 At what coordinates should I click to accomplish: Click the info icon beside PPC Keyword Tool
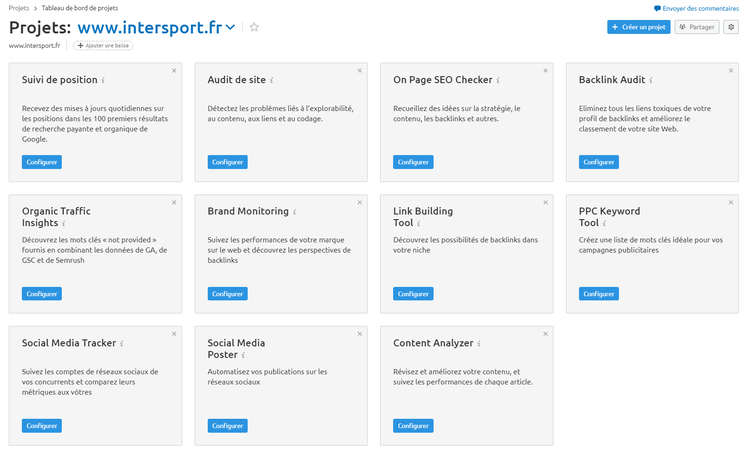click(x=604, y=223)
